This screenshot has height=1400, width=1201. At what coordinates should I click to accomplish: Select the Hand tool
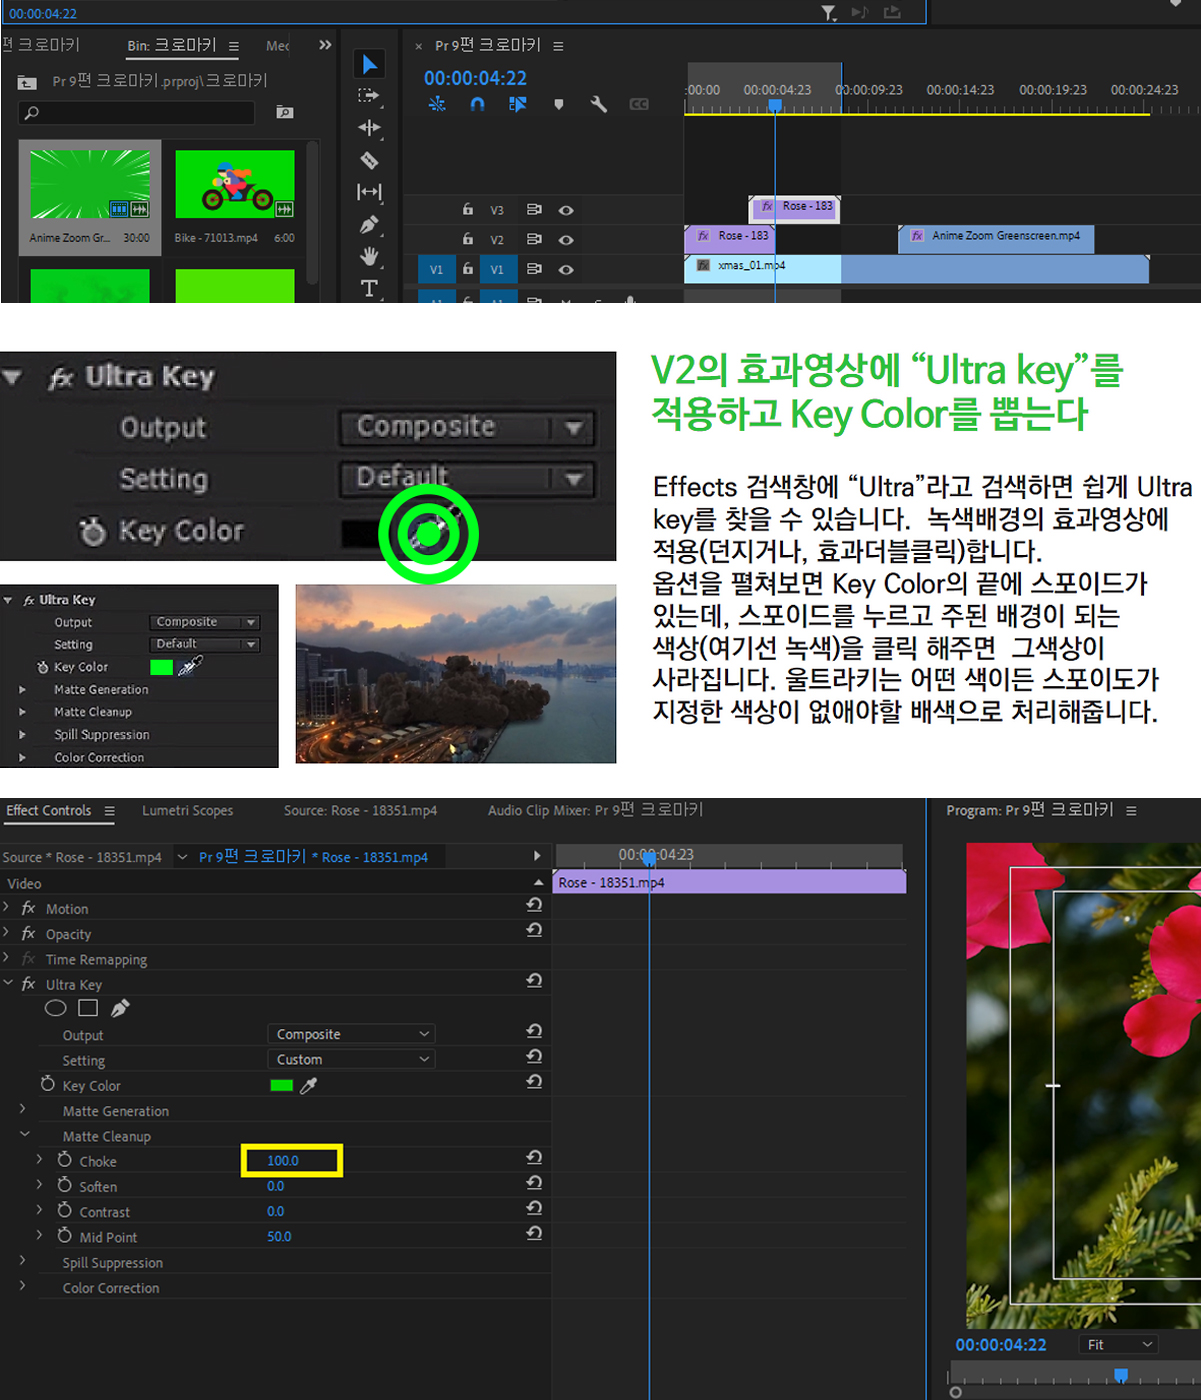click(x=369, y=256)
